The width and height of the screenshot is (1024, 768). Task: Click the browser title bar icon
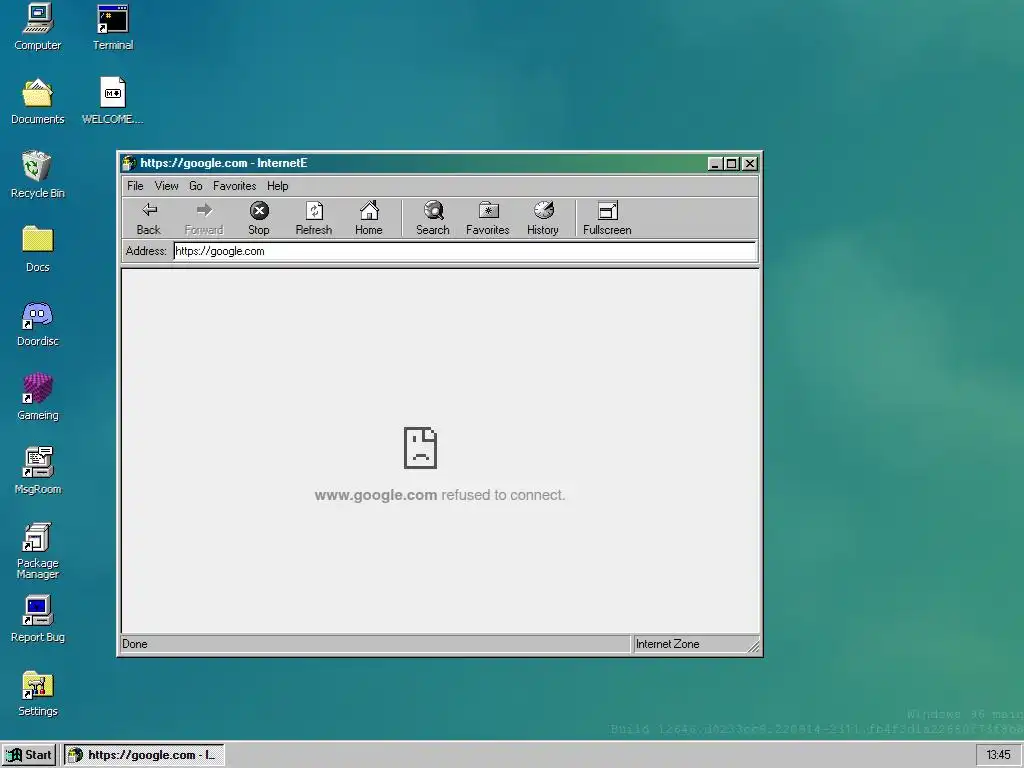(129, 163)
